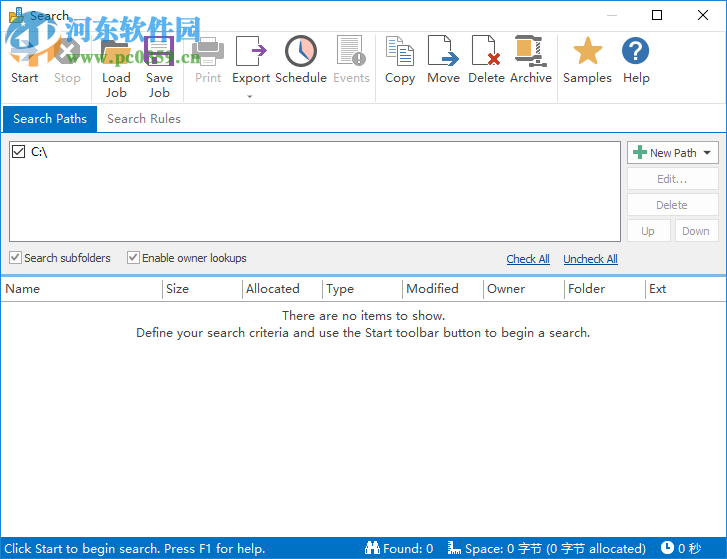Screen dimensions: 727x559
Task: Click the Events toolbar icon
Action: (351, 51)
